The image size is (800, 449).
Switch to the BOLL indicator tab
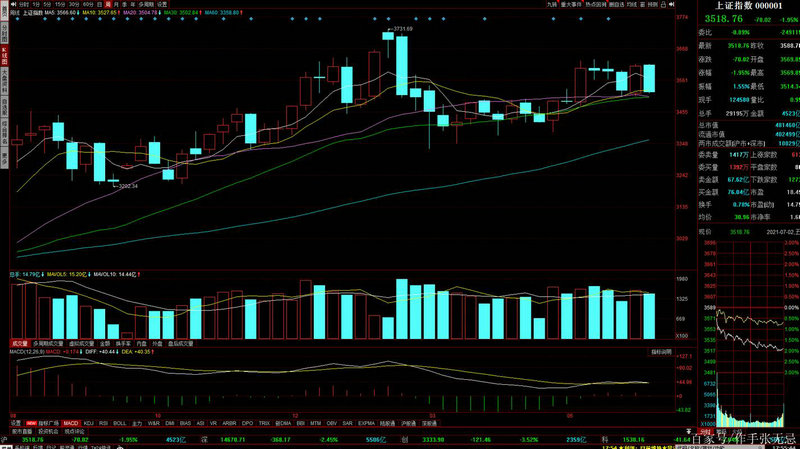point(119,423)
